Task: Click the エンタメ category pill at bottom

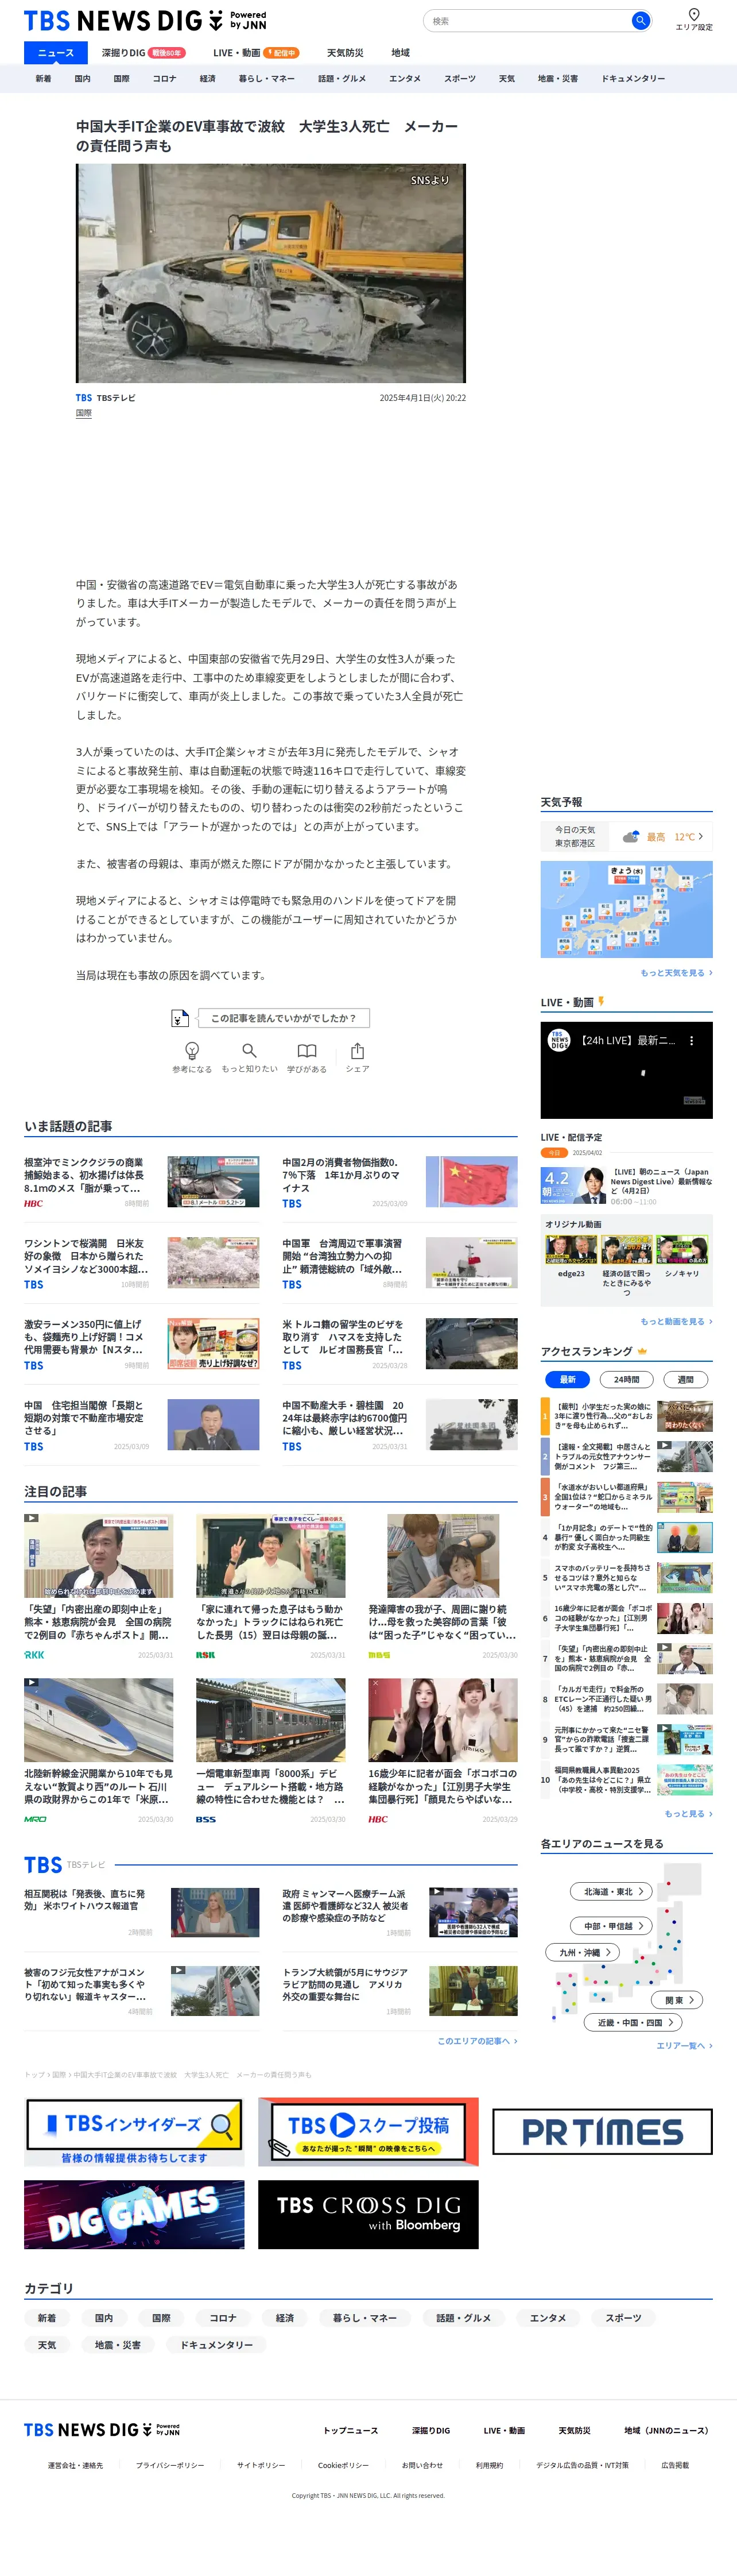Action: [548, 2318]
